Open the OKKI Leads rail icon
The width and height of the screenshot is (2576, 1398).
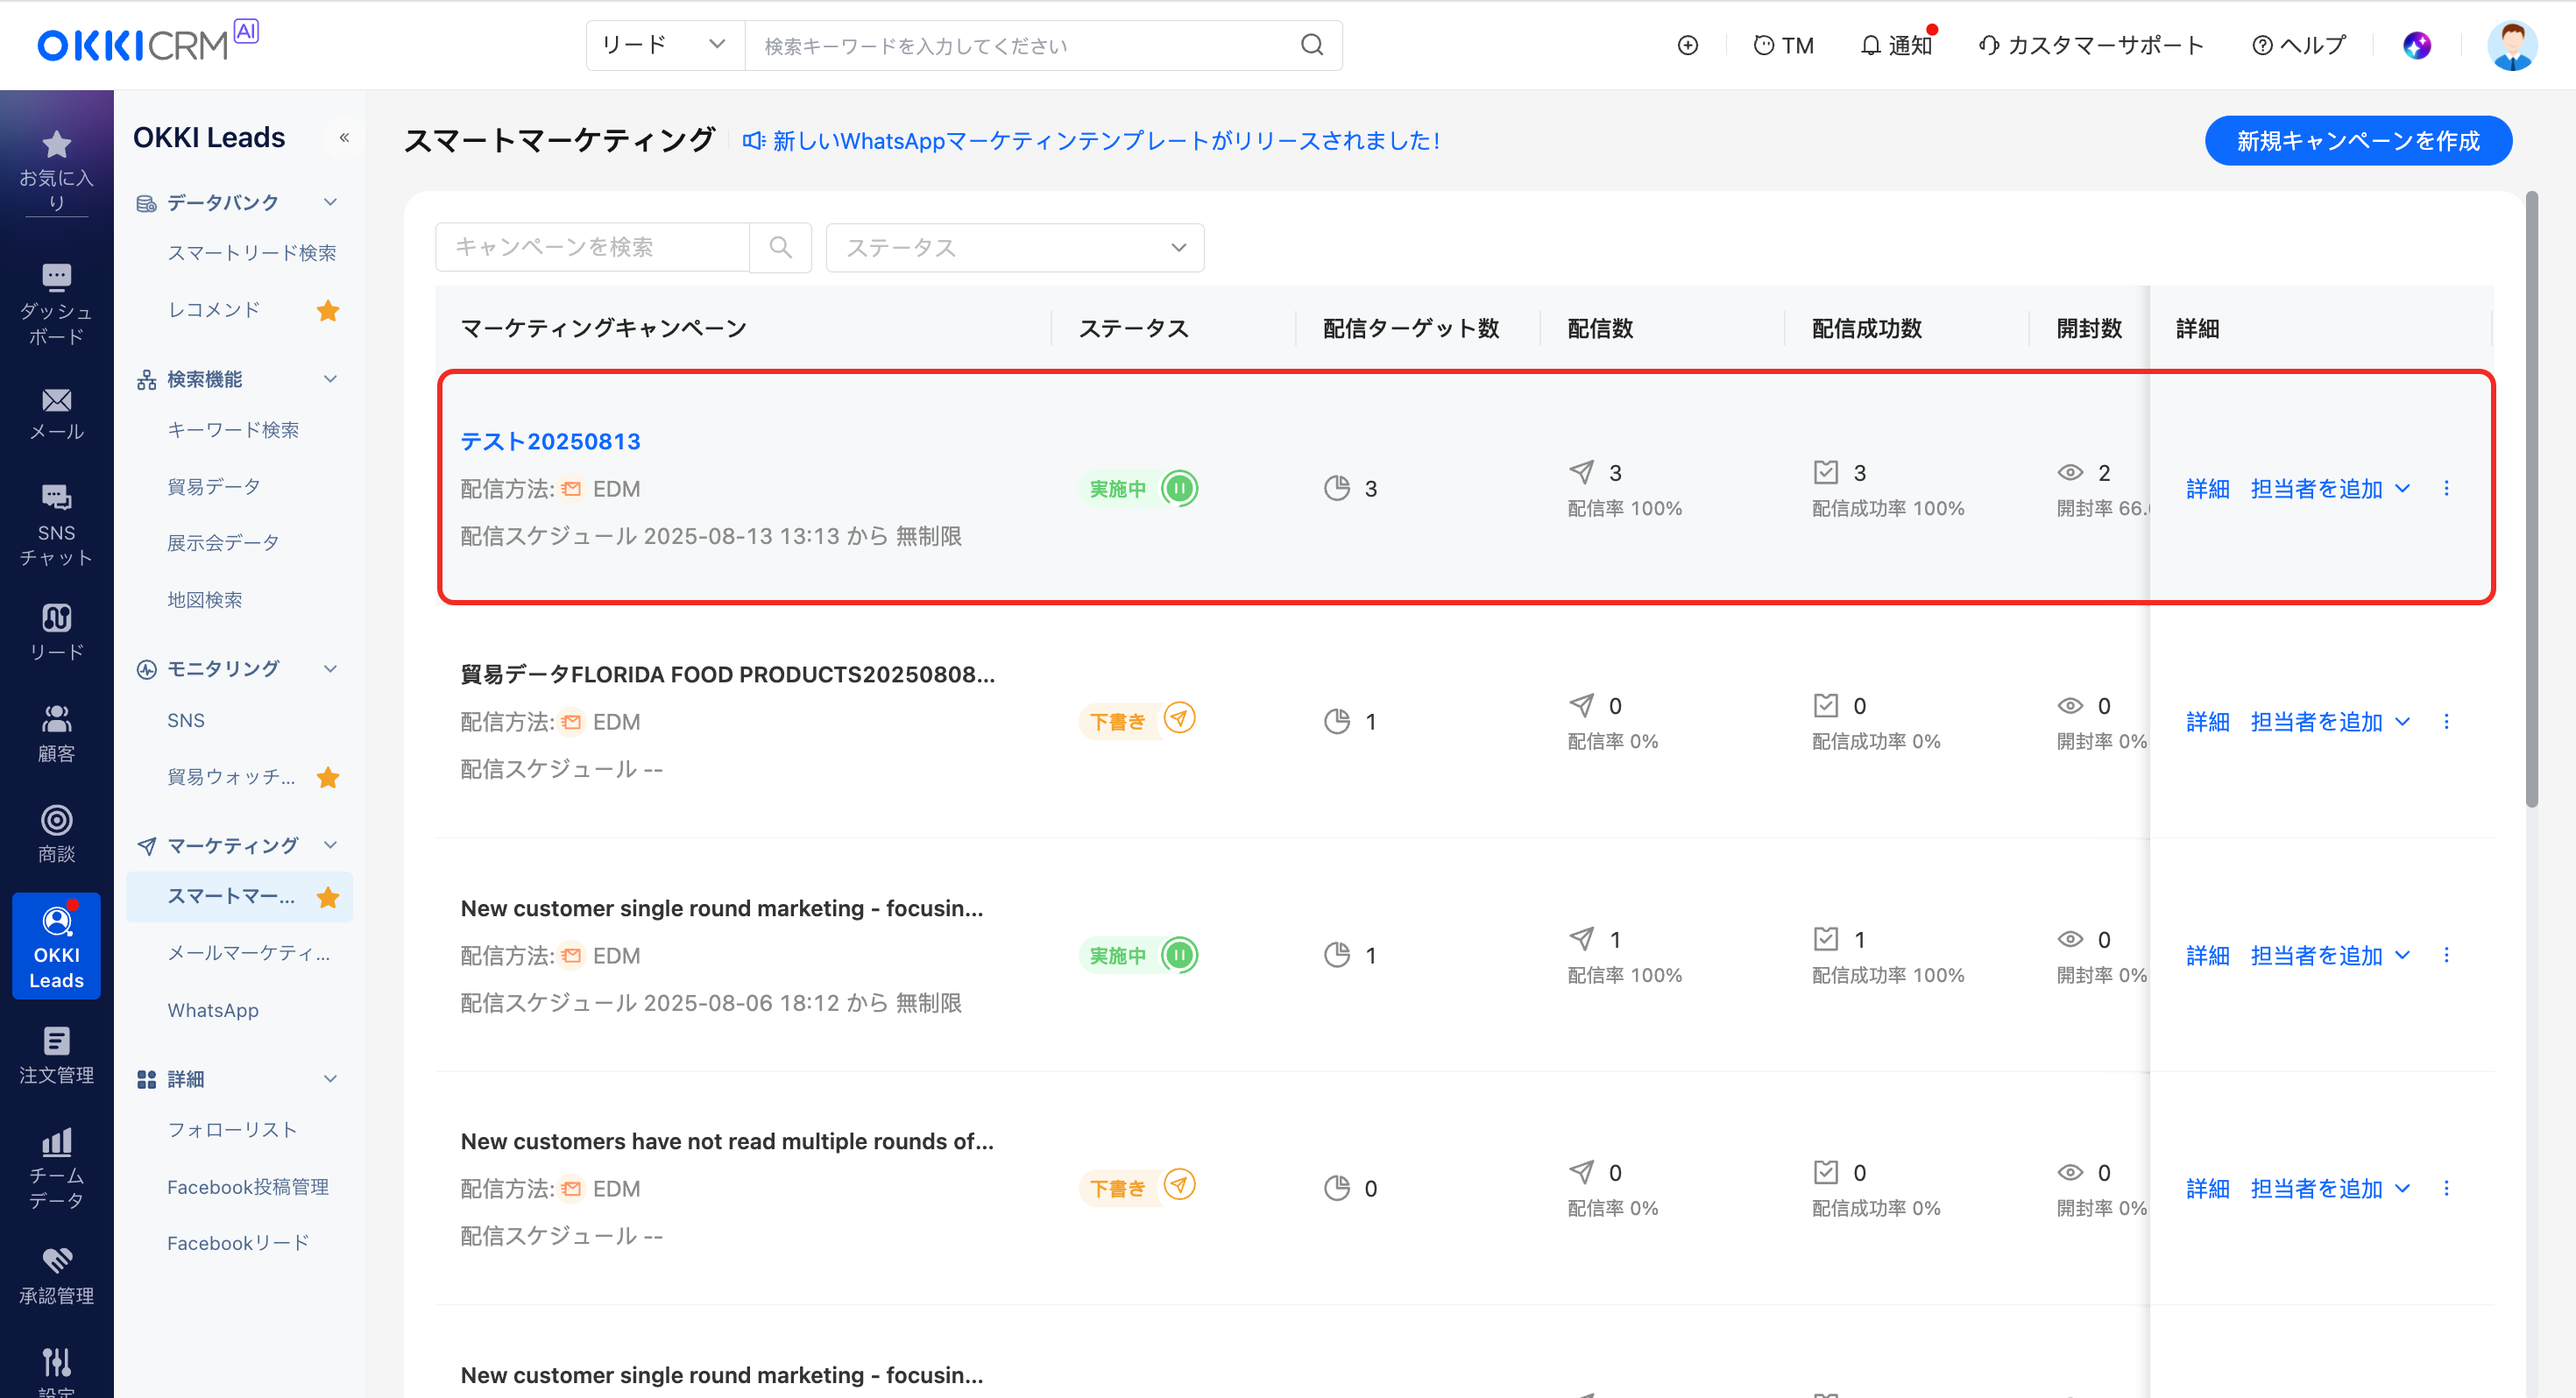click(56, 946)
